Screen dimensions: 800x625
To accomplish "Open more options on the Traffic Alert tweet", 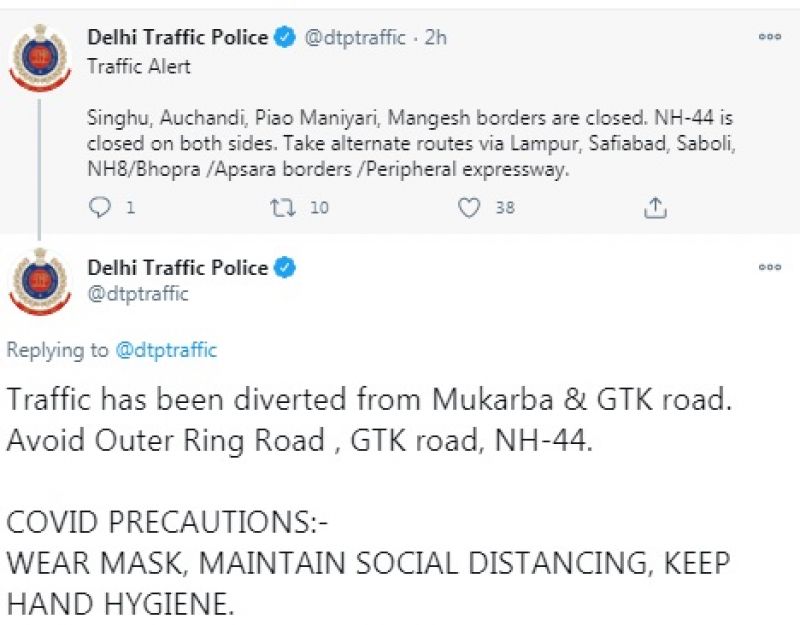I will (x=769, y=37).
